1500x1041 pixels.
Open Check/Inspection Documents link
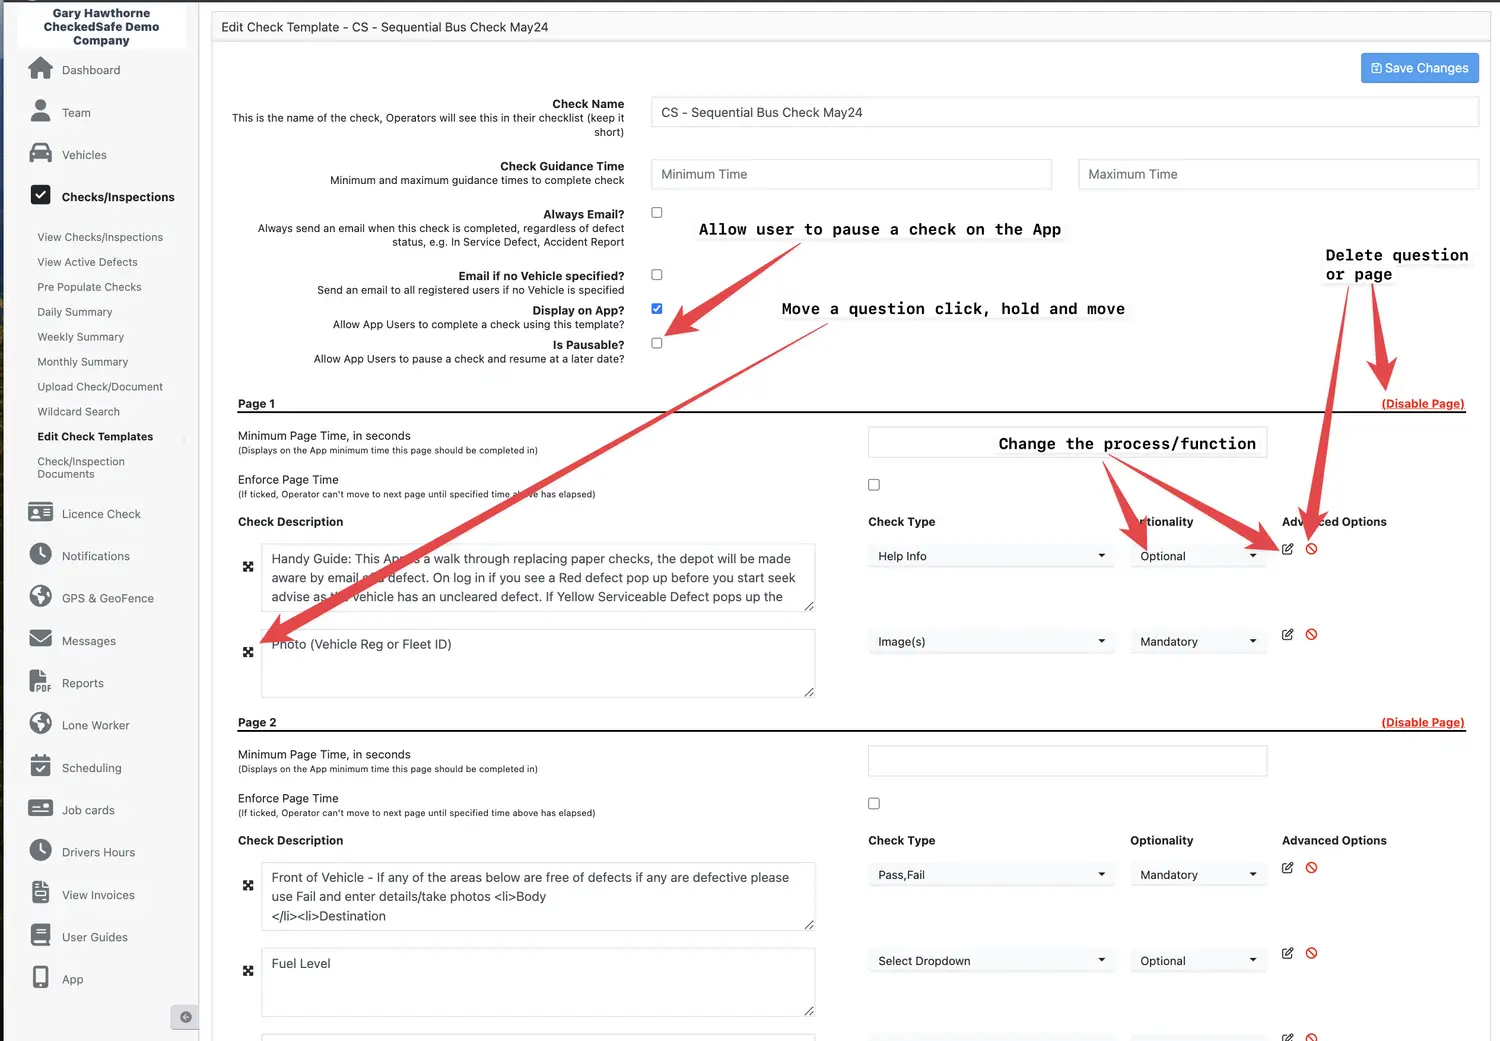click(81, 468)
